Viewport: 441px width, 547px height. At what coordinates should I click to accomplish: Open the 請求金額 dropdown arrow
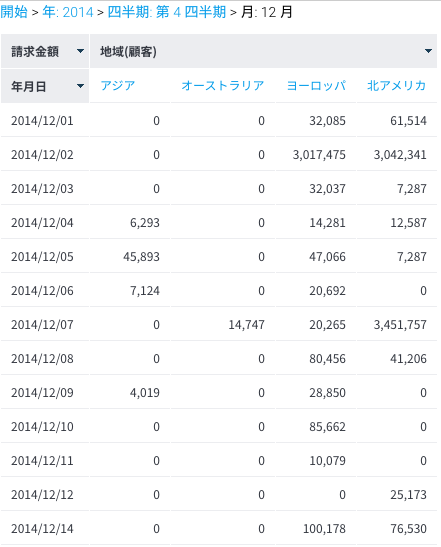click(80, 51)
